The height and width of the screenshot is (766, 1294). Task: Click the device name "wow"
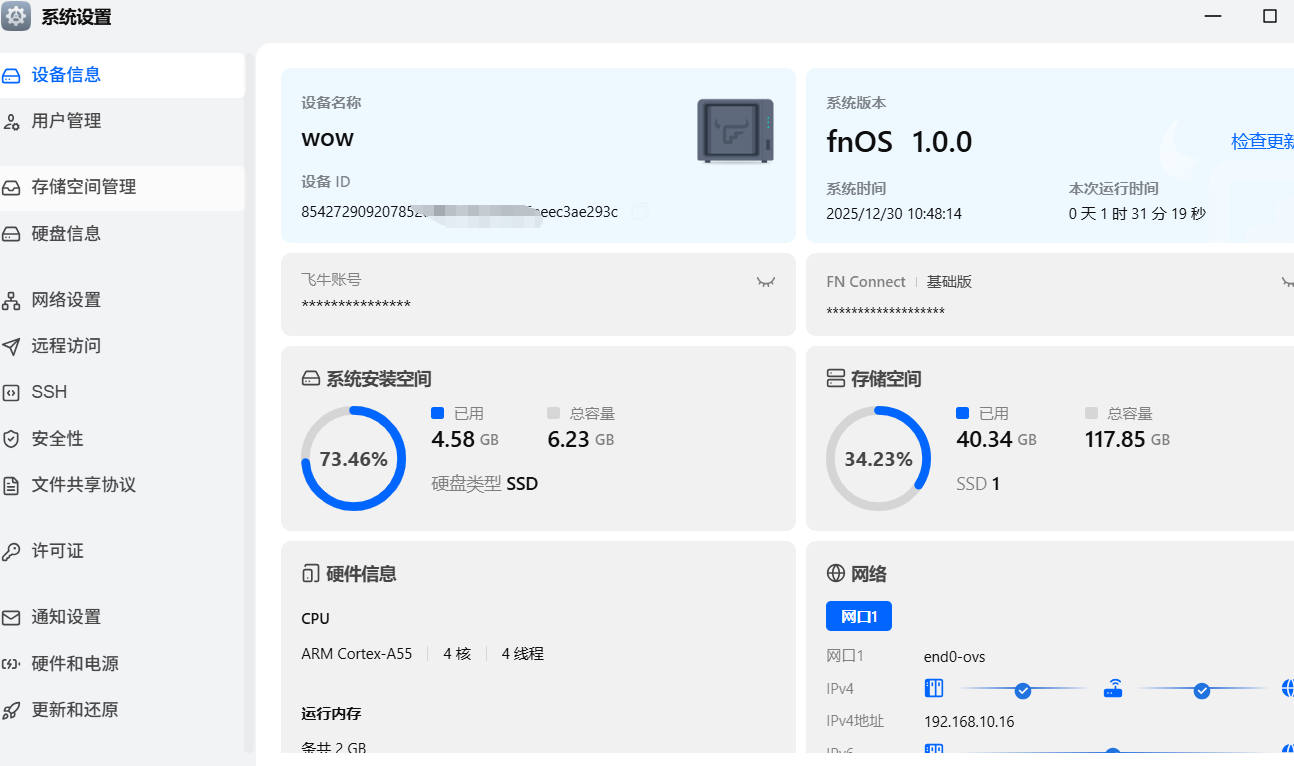click(x=328, y=138)
